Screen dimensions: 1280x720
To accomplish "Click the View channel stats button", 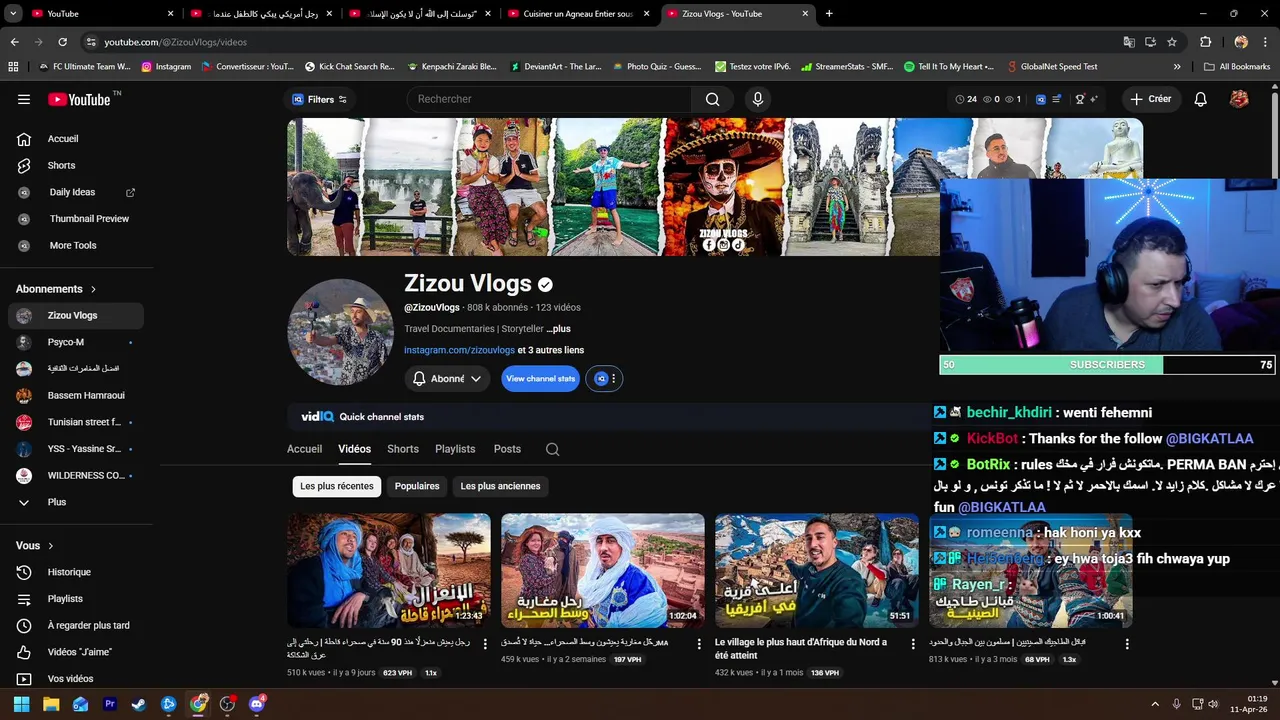I will coord(540,379).
